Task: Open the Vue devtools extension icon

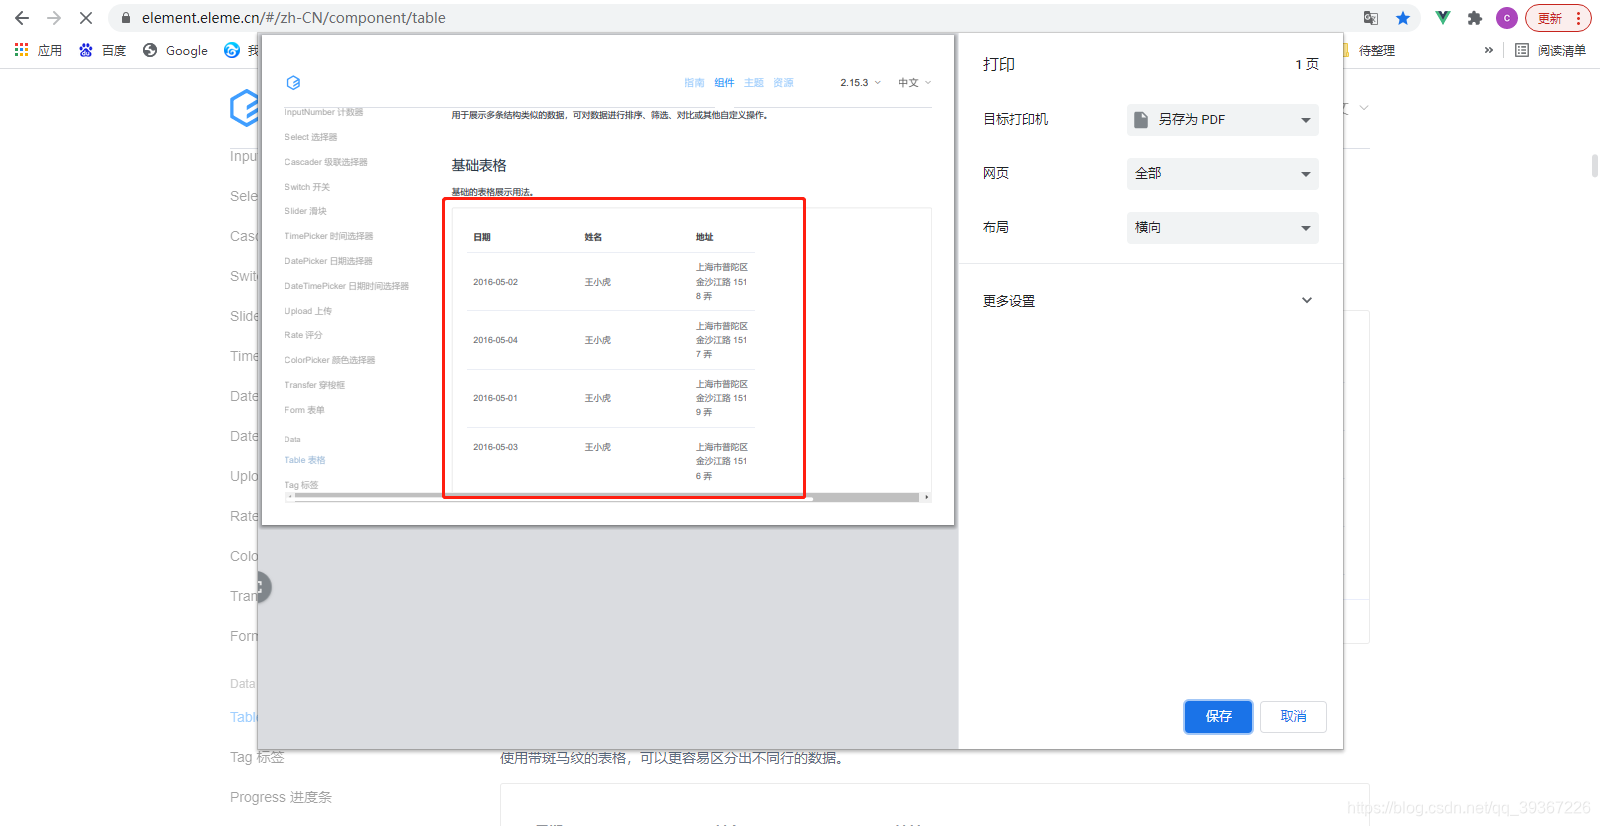Action: 1442,18
